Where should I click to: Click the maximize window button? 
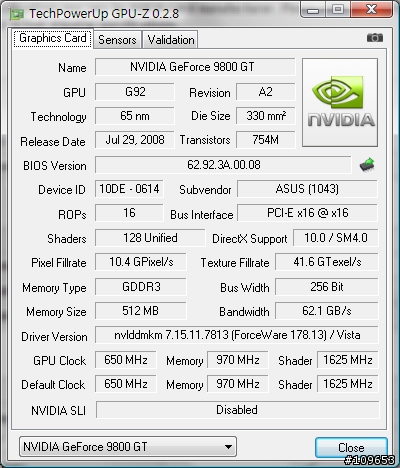click(338, 9)
